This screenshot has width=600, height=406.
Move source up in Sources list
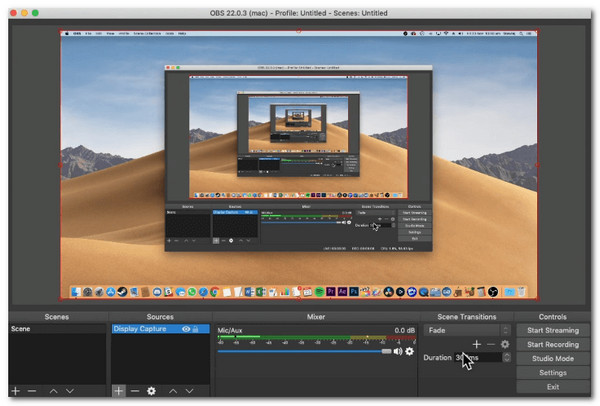point(173,391)
